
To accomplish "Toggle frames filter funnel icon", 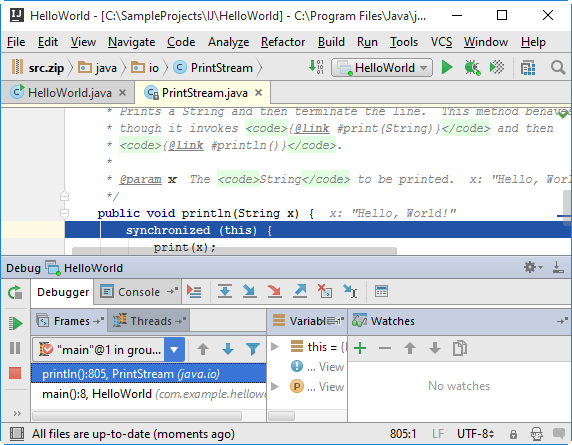I will [x=252, y=349].
